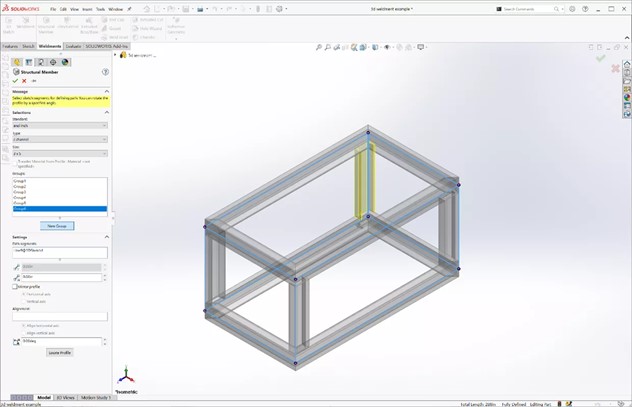
Task: Open the Standard dropdown
Action: point(60,126)
